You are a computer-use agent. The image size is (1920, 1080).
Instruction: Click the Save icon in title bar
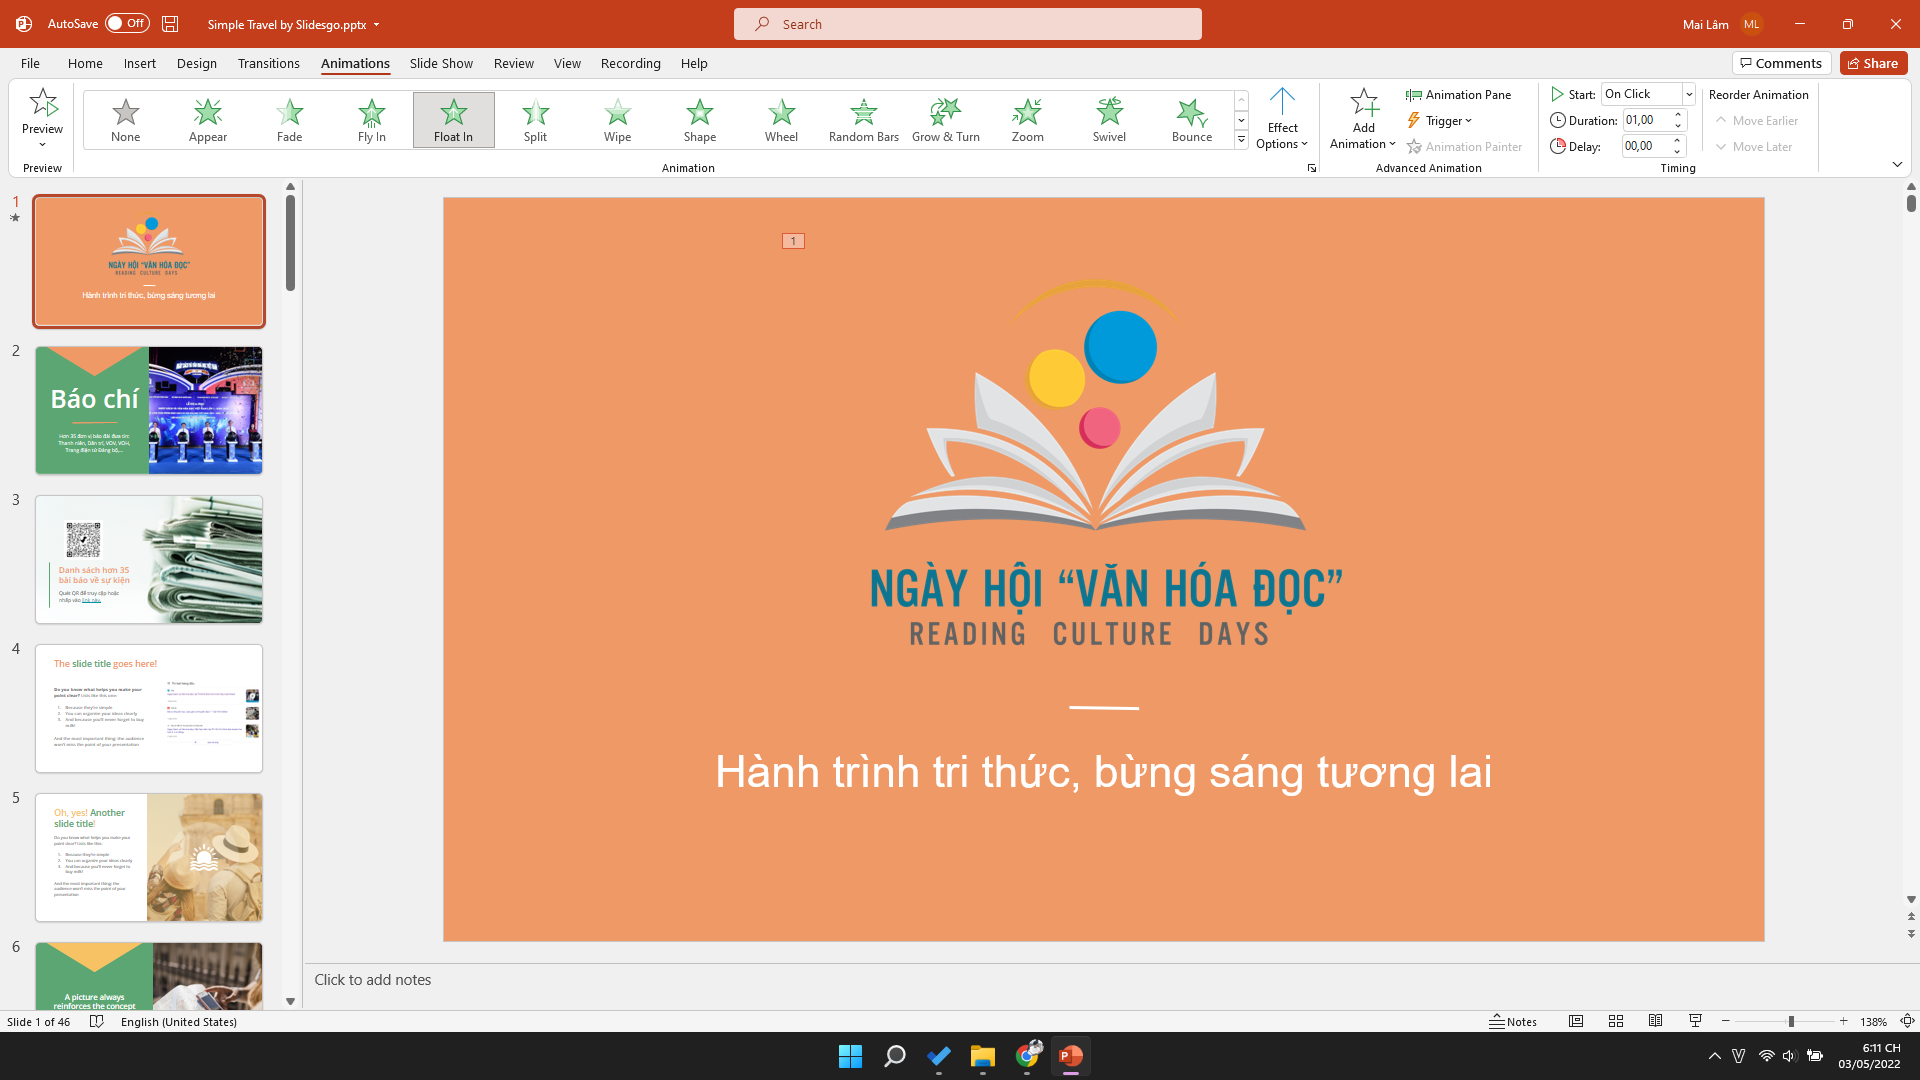170,24
